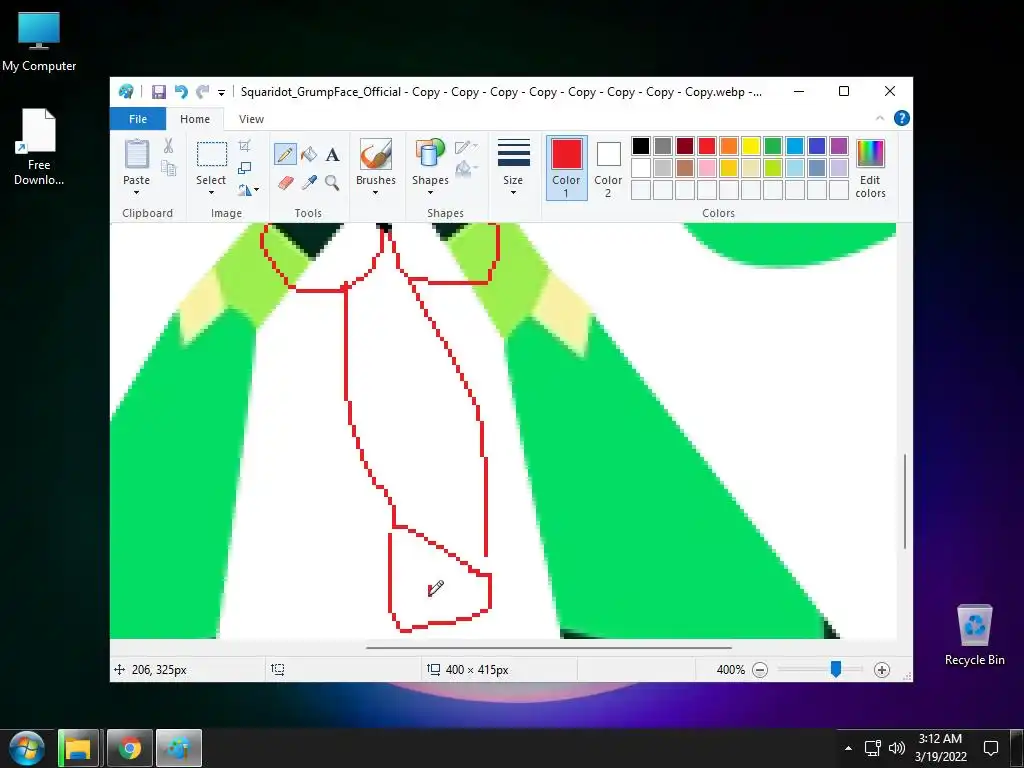The height and width of the screenshot is (768, 1024).
Task: Select the Color picker eyedropper tool
Action: click(x=309, y=182)
